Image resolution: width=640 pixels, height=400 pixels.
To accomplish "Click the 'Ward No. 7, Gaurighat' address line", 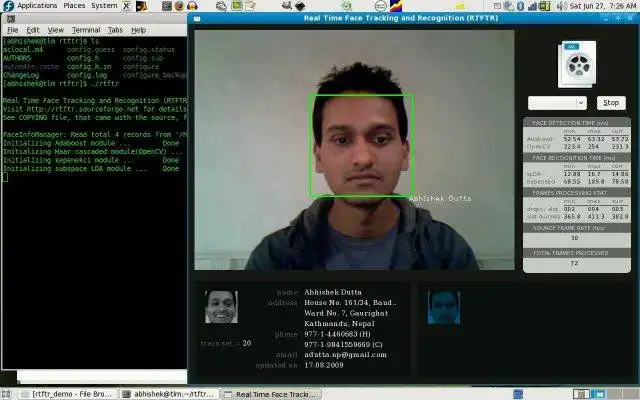I will tap(346, 313).
